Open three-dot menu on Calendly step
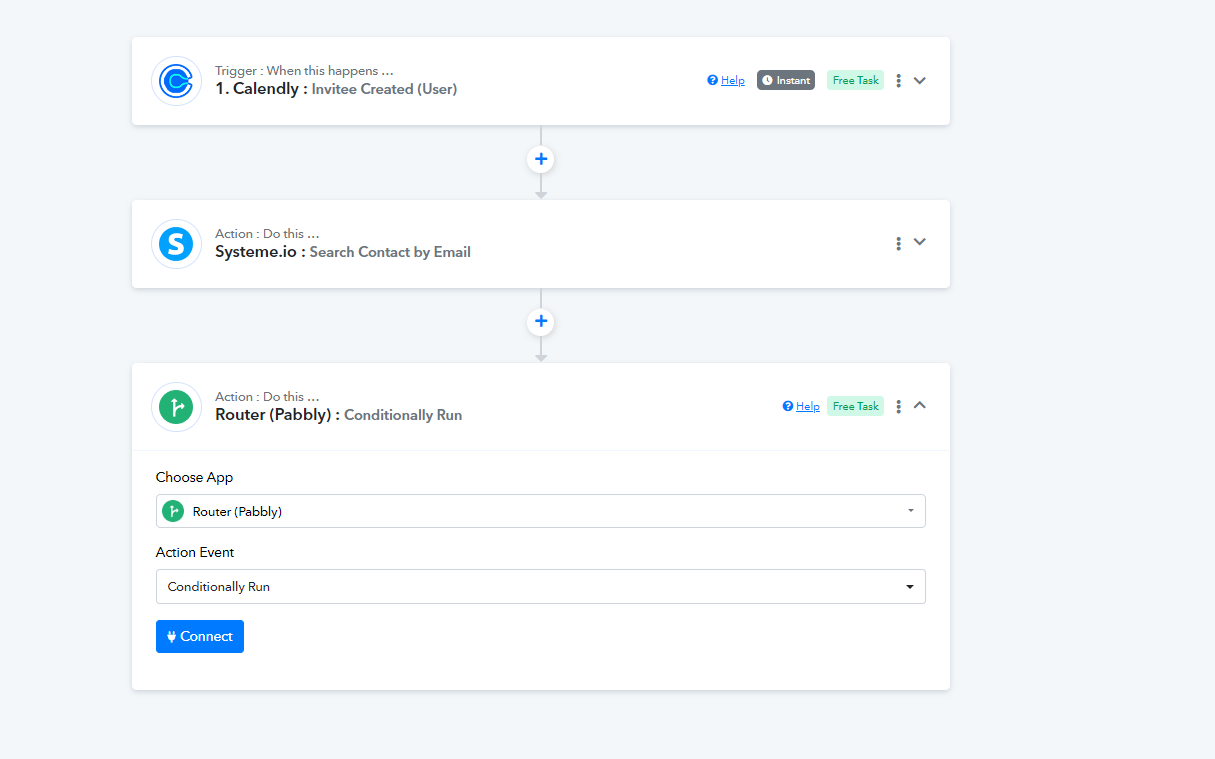This screenshot has height=759, width=1215. [898, 80]
